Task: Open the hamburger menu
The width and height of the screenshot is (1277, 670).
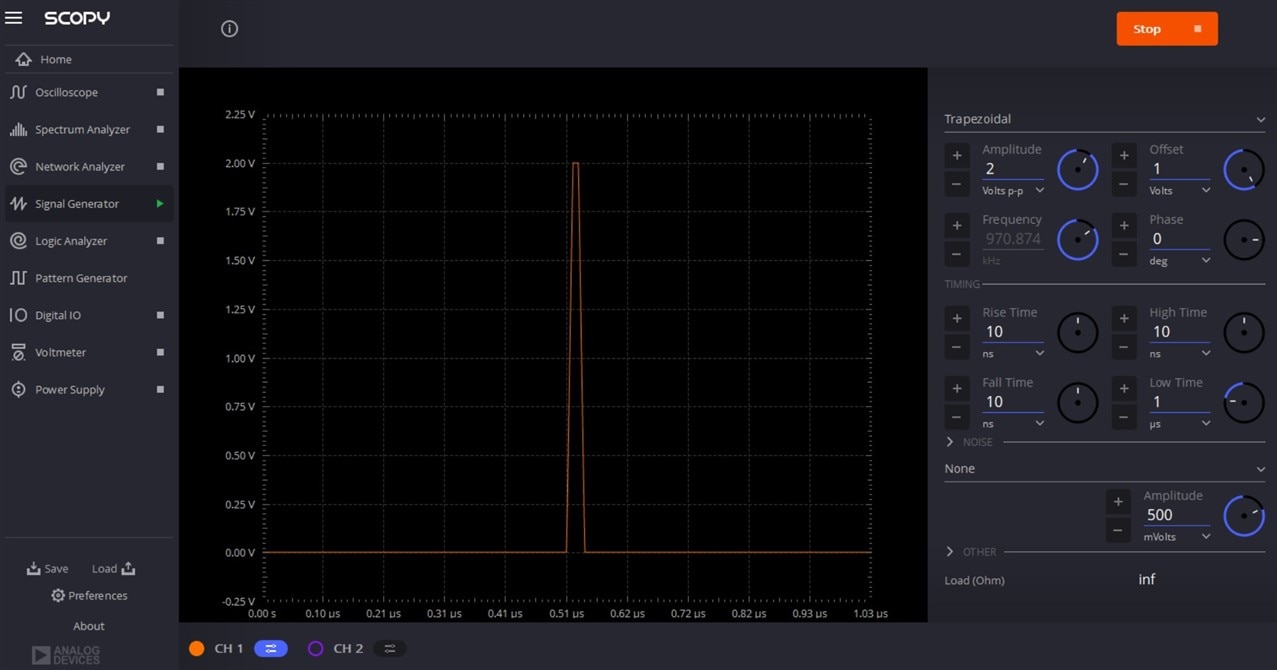Action: (x=14, y=18)
